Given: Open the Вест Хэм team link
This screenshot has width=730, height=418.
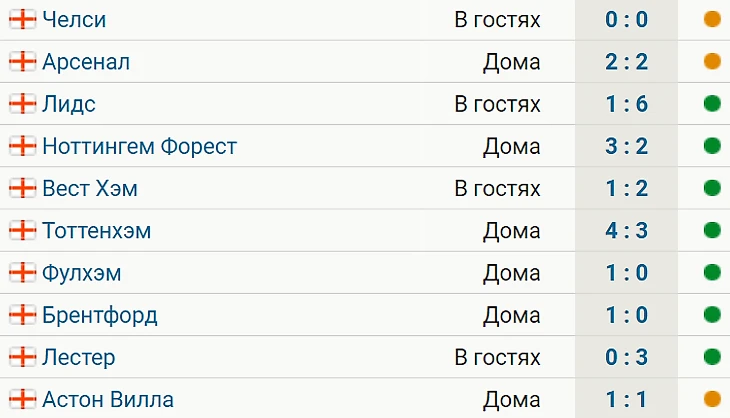Looking at the screenshot, I should [x=90, y=188].
